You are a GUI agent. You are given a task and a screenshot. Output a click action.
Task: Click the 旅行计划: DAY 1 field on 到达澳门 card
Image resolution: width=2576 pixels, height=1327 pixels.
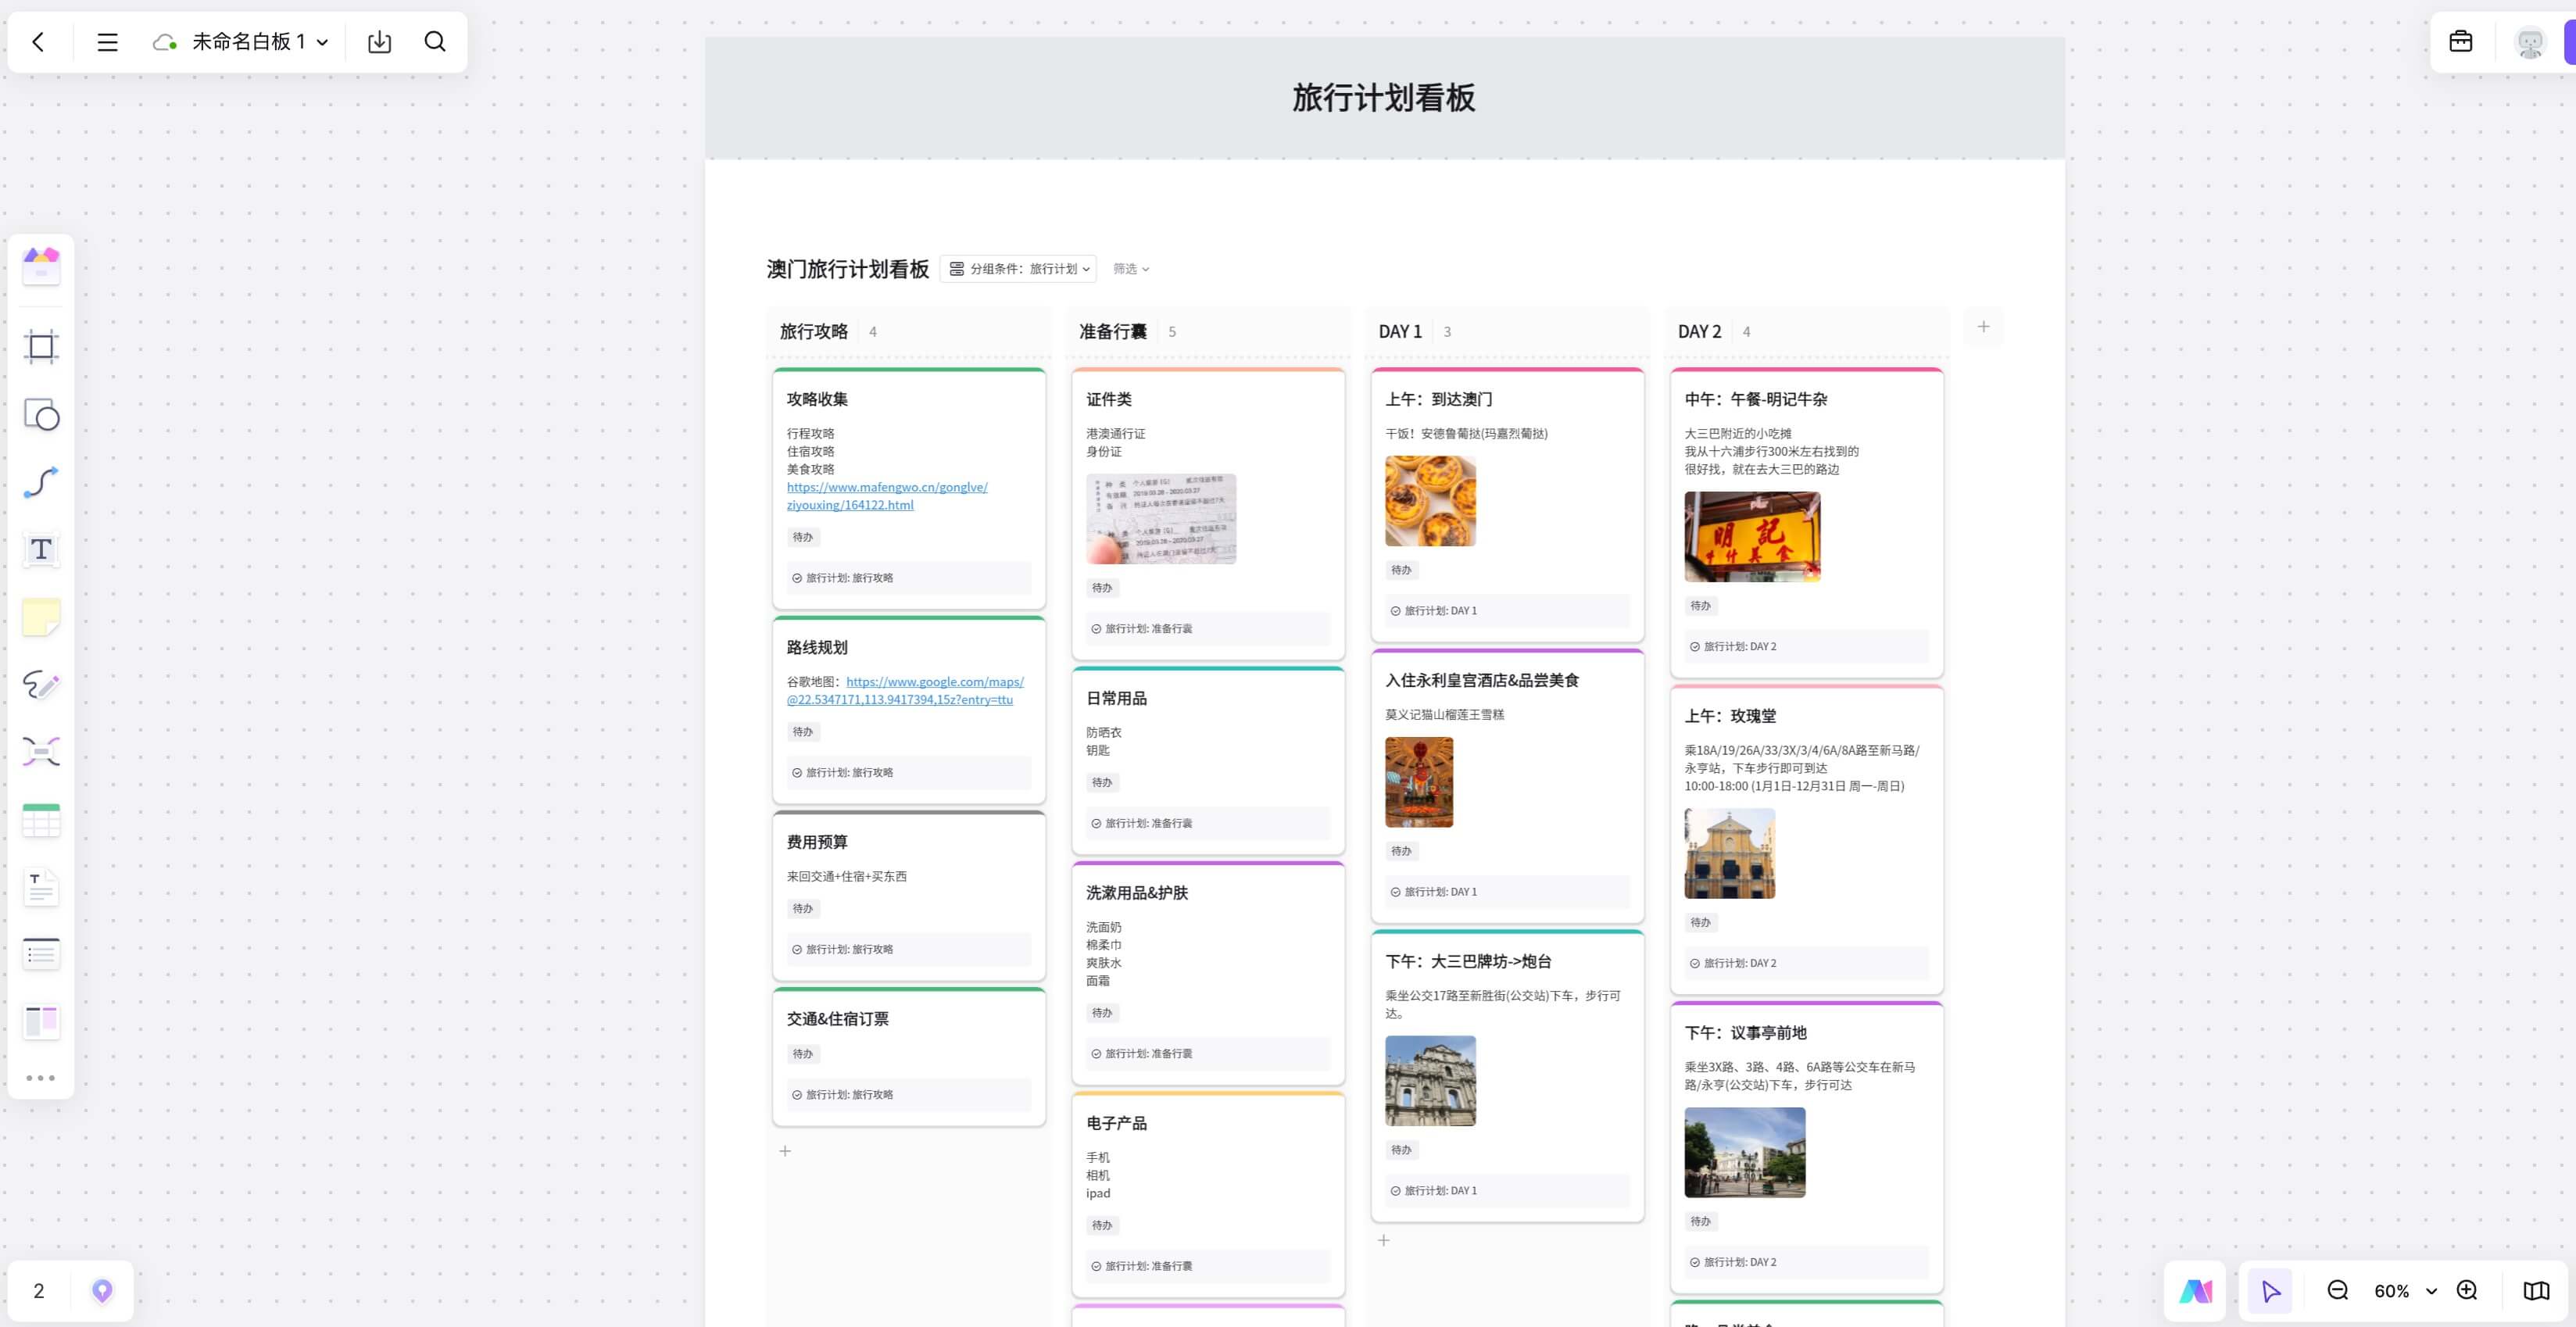(1507, 611)
